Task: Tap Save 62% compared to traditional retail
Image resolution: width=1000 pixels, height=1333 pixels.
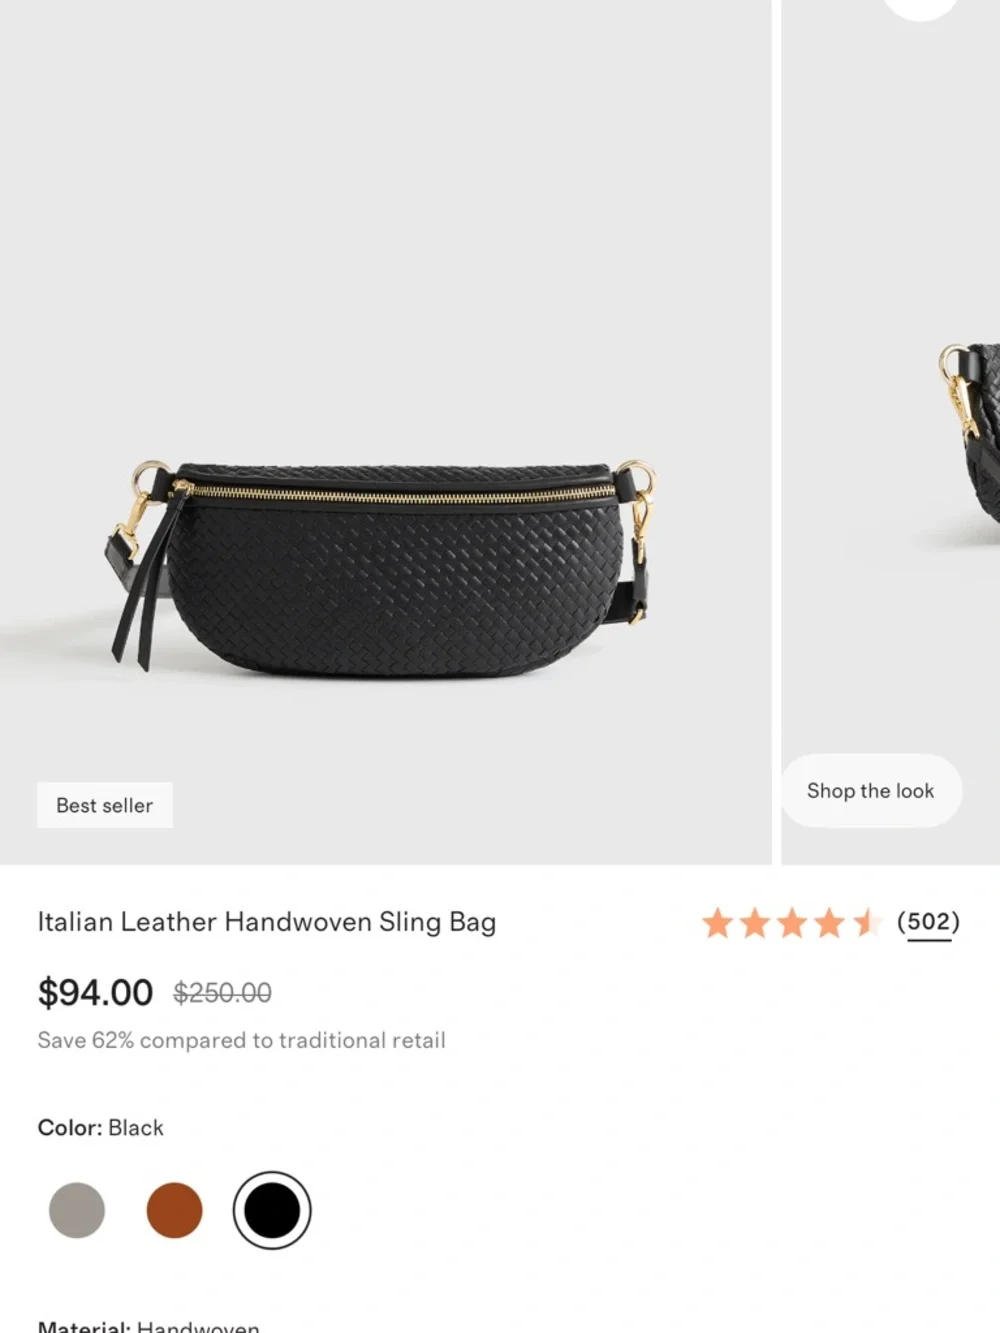Action: click(x=241, y=1041)
